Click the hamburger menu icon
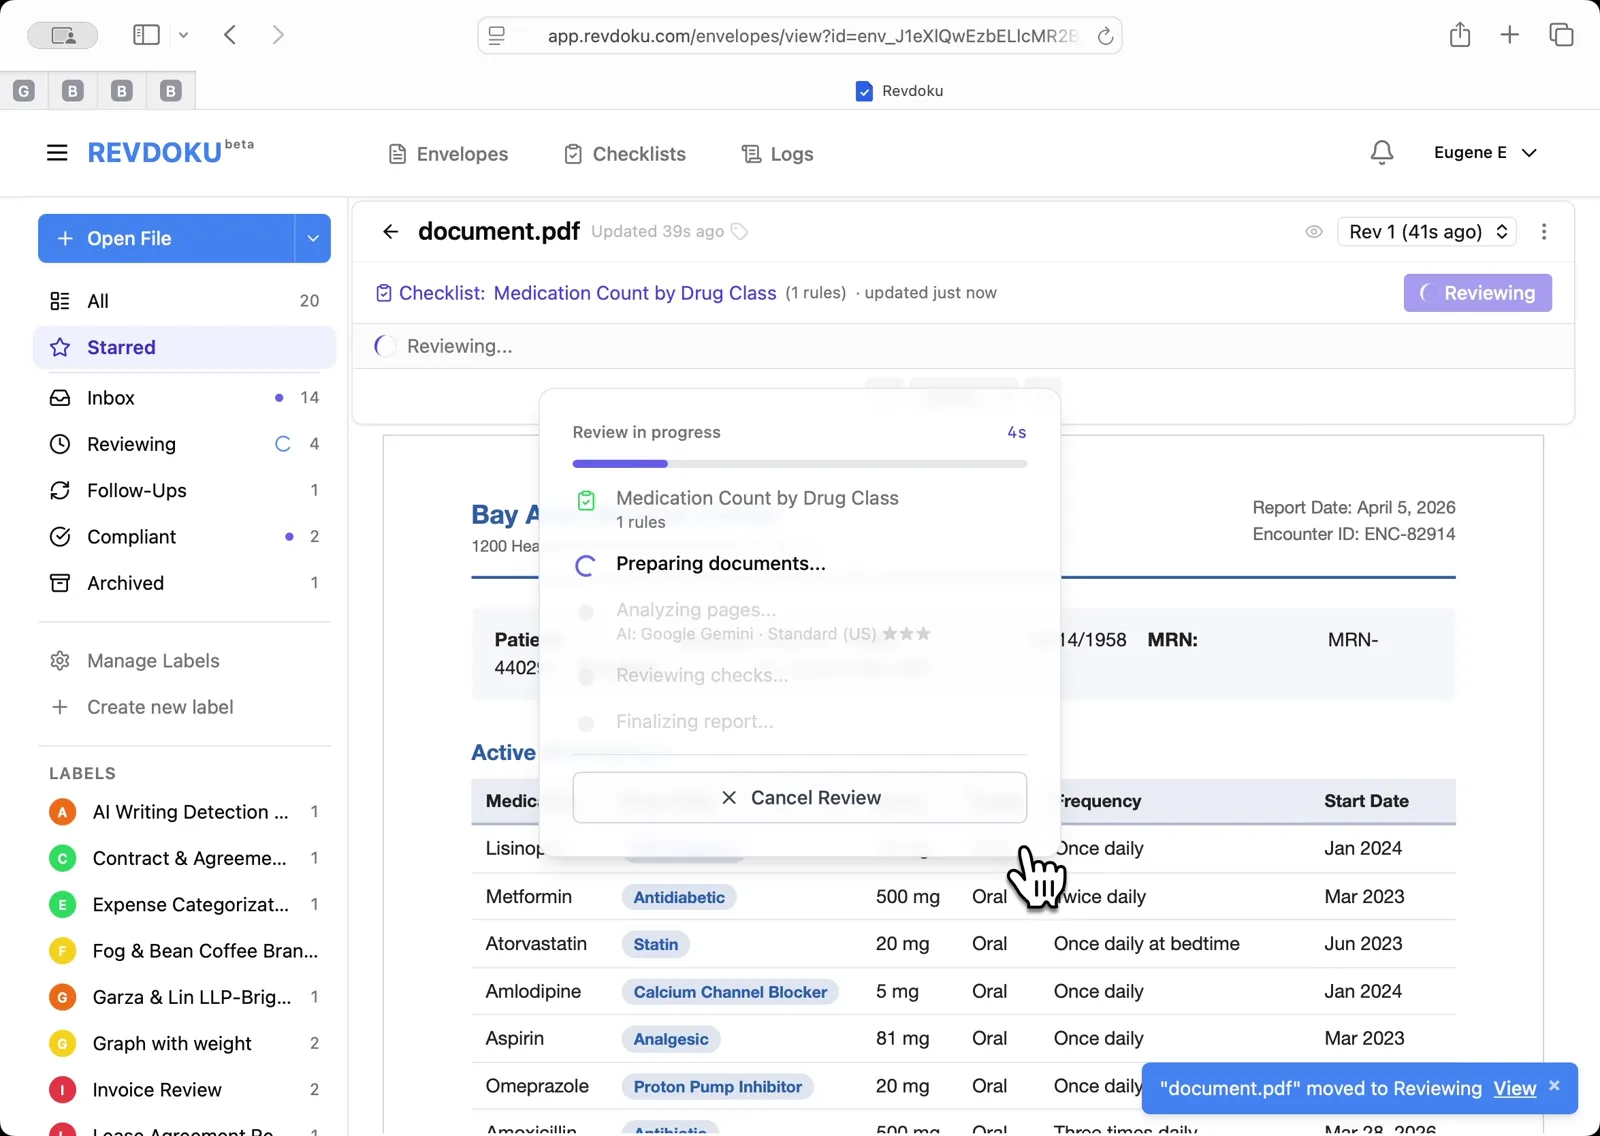Viewport: 1600px width, 1136px height. click(57, 153)
